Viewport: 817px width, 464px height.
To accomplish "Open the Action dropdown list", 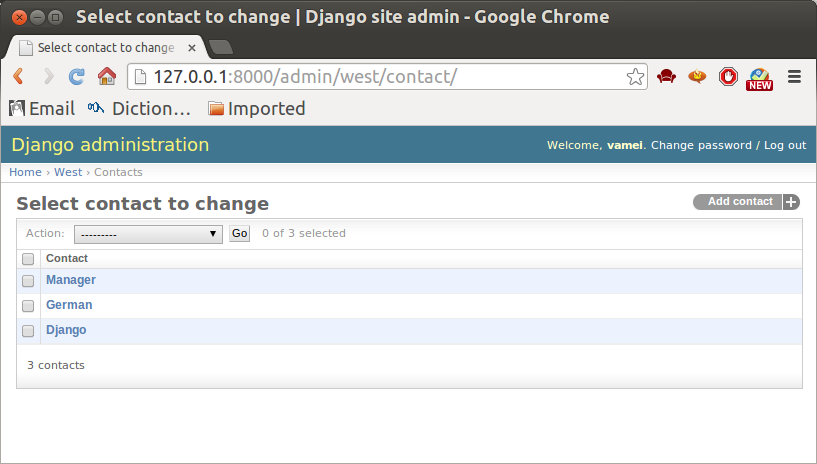I will [x=148, y=234].
